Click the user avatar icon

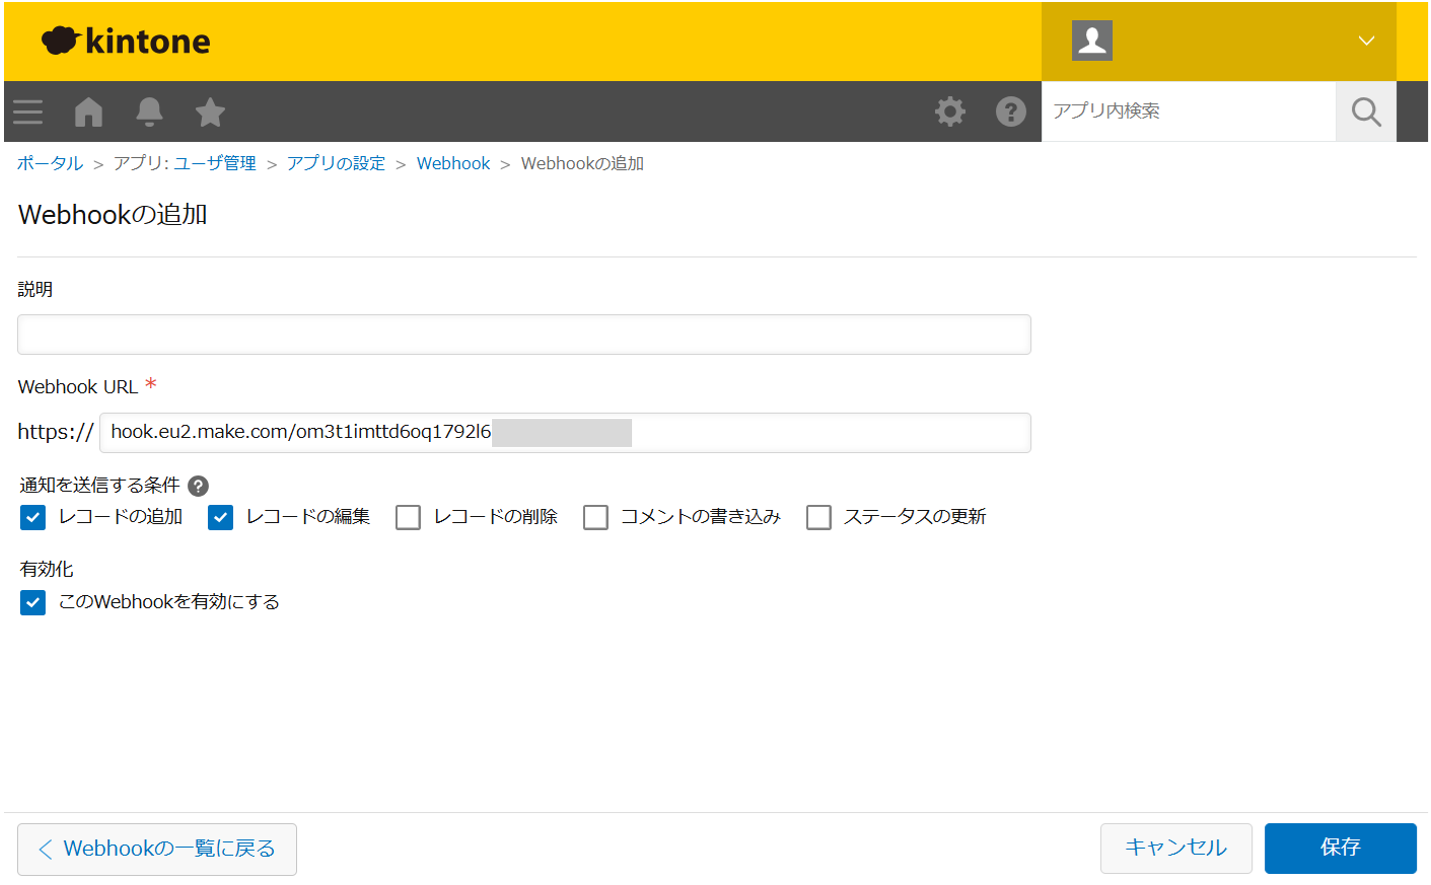click(x=1092, y=41)
